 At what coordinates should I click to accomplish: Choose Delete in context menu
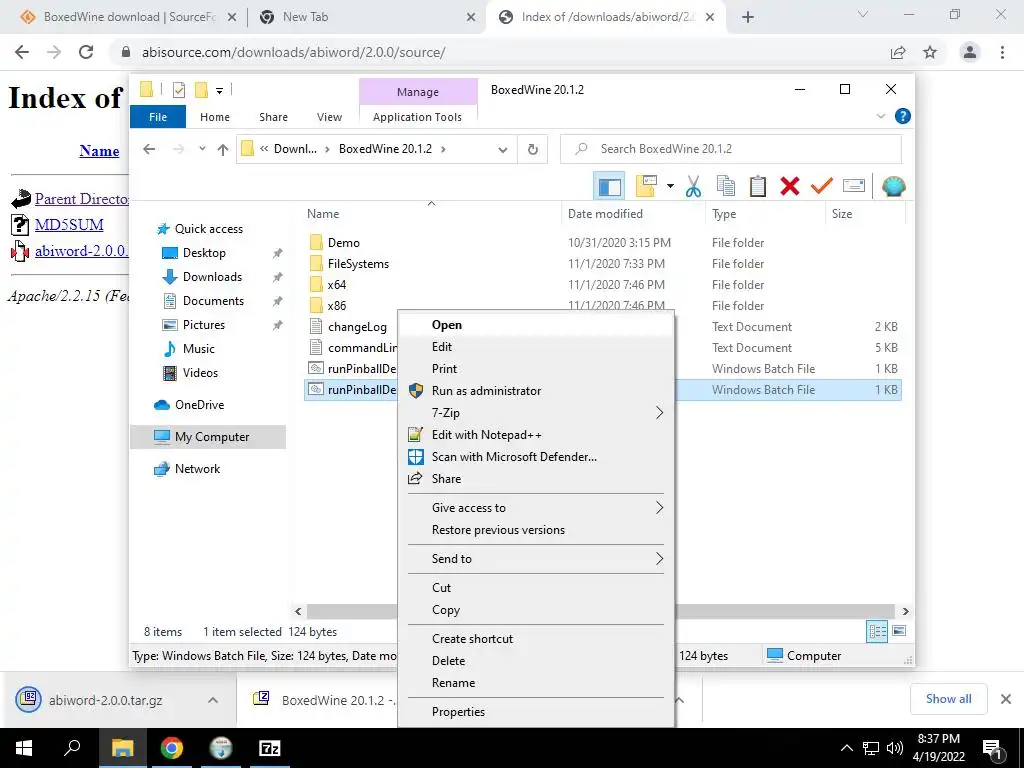(x=536, y=661)
